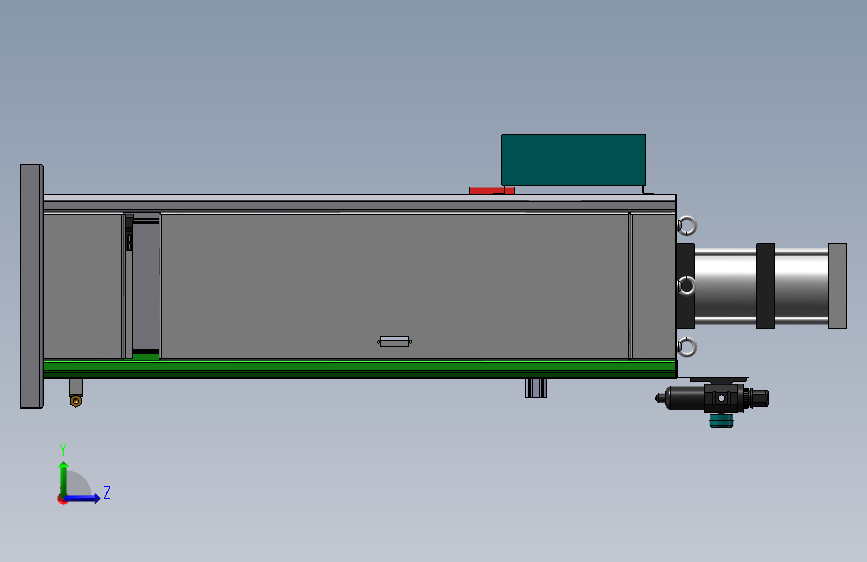Select the black valve assembly at the lower right

pos(713,398)
